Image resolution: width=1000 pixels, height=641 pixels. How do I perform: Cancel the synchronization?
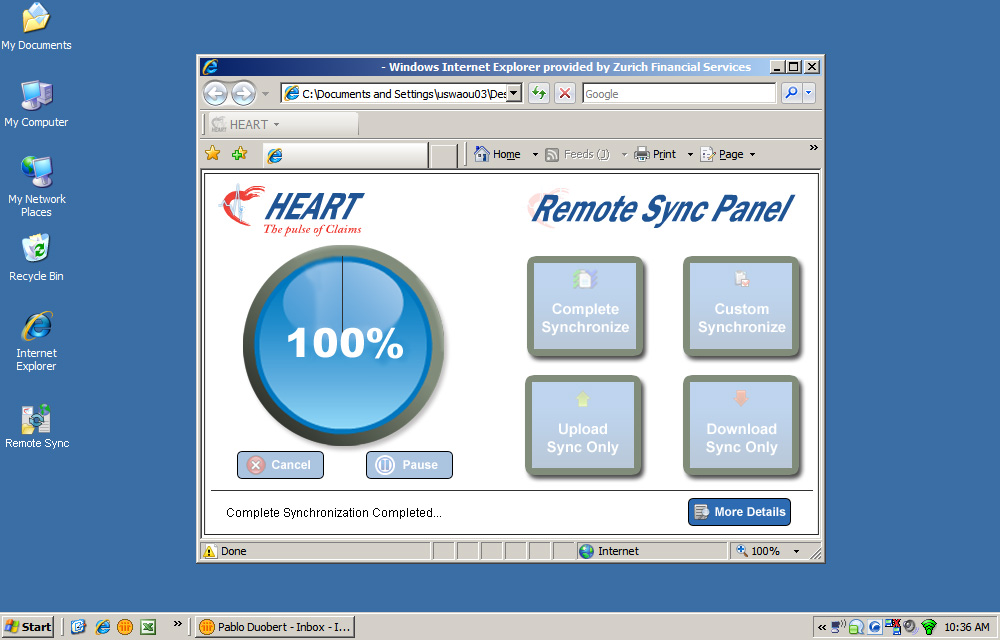(280, 465)
